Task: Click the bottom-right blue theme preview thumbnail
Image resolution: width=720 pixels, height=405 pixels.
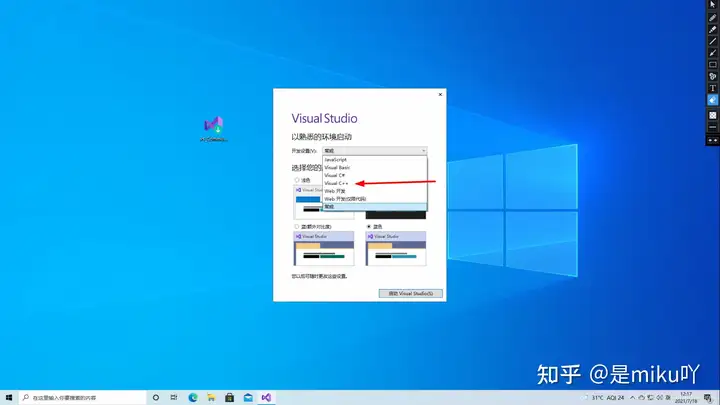Action: [x=396, y=248]
